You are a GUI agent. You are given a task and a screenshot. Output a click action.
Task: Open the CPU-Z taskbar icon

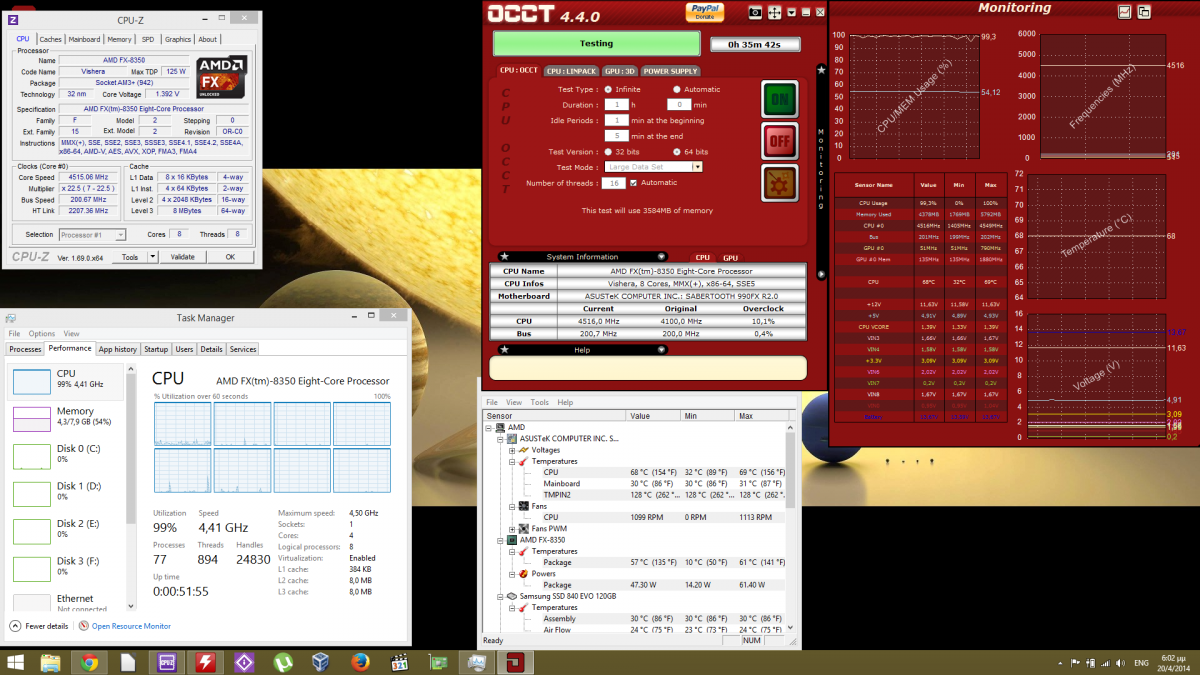(166, 662)
